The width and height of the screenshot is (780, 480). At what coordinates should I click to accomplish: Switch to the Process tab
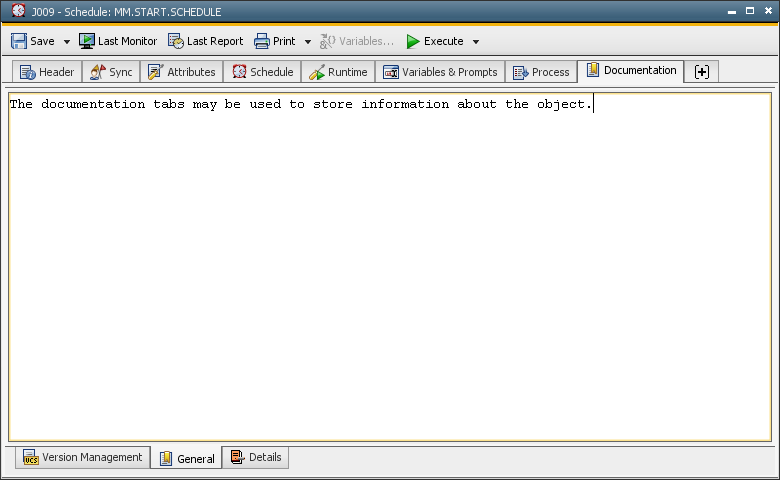point(541,72)
